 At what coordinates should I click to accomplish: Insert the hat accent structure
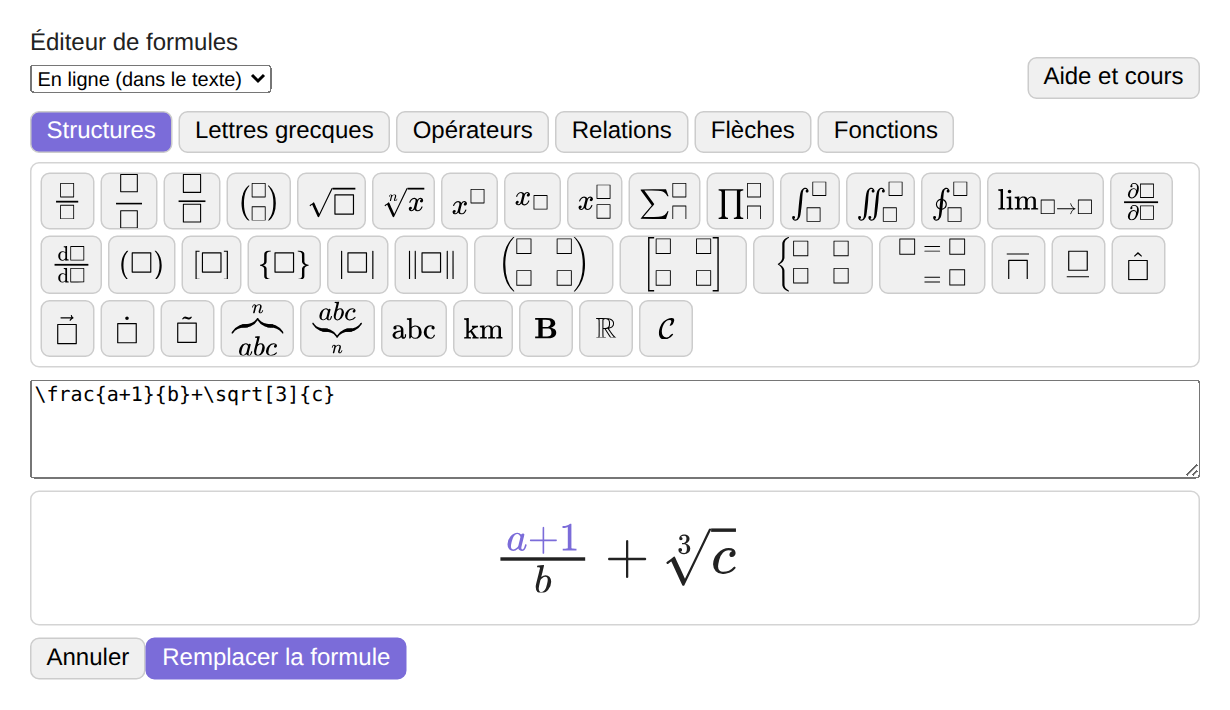click(x=1138, y=265)
